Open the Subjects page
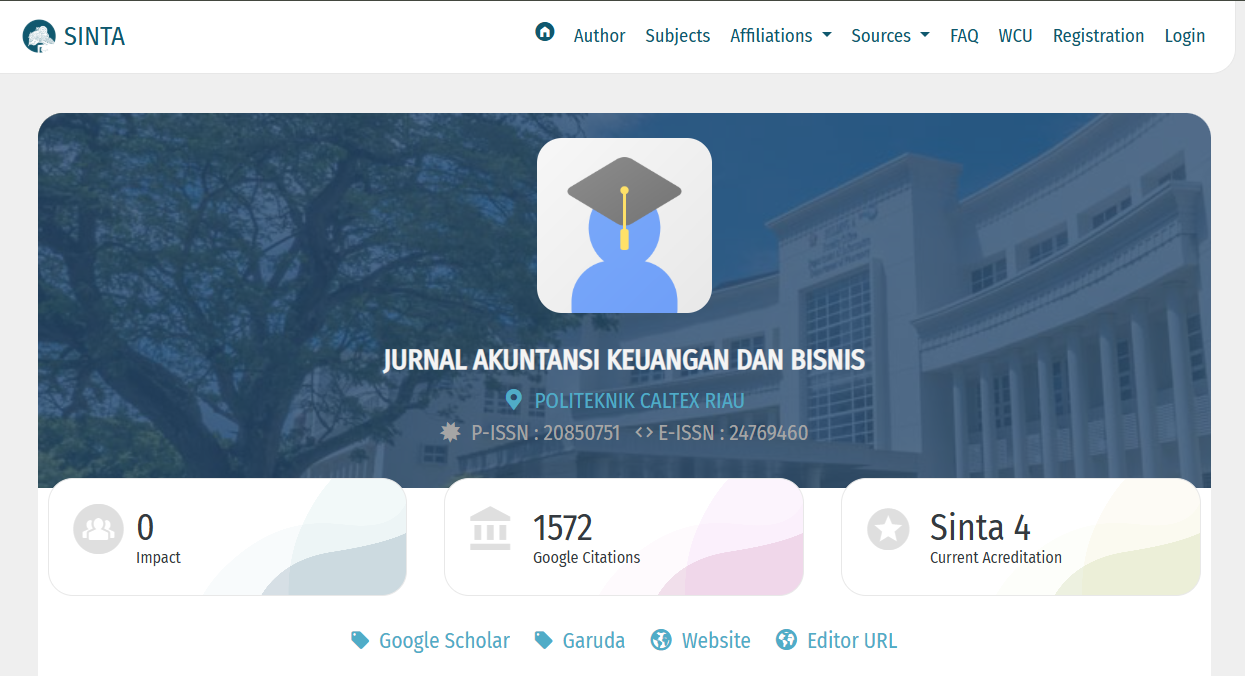The width and height of the screenshot is (1245, 676). pos(678,36)
